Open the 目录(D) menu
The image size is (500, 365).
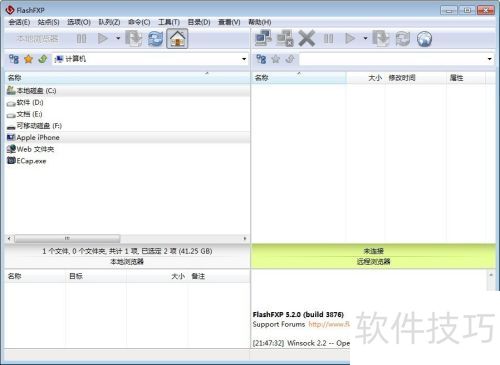pyautogui.click(x=199, y=22)
